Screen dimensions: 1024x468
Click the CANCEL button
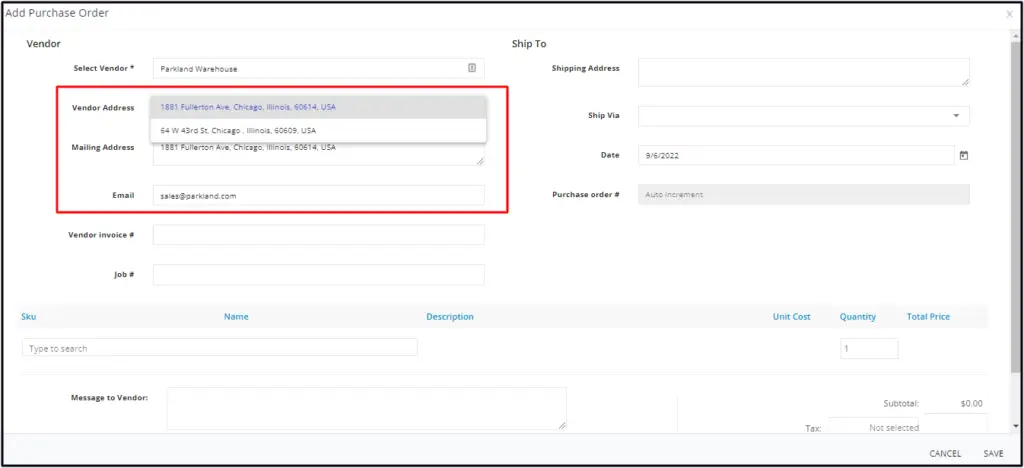point(945,454)
